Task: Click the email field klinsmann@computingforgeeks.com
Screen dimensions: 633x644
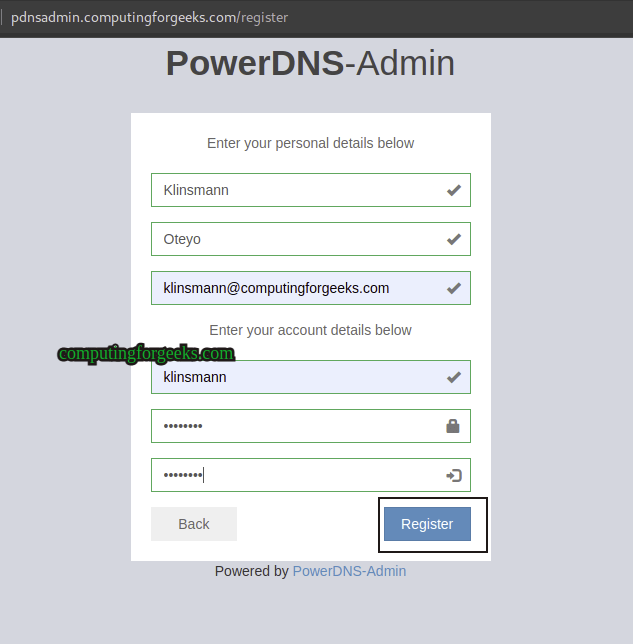Action: [311, 288]
